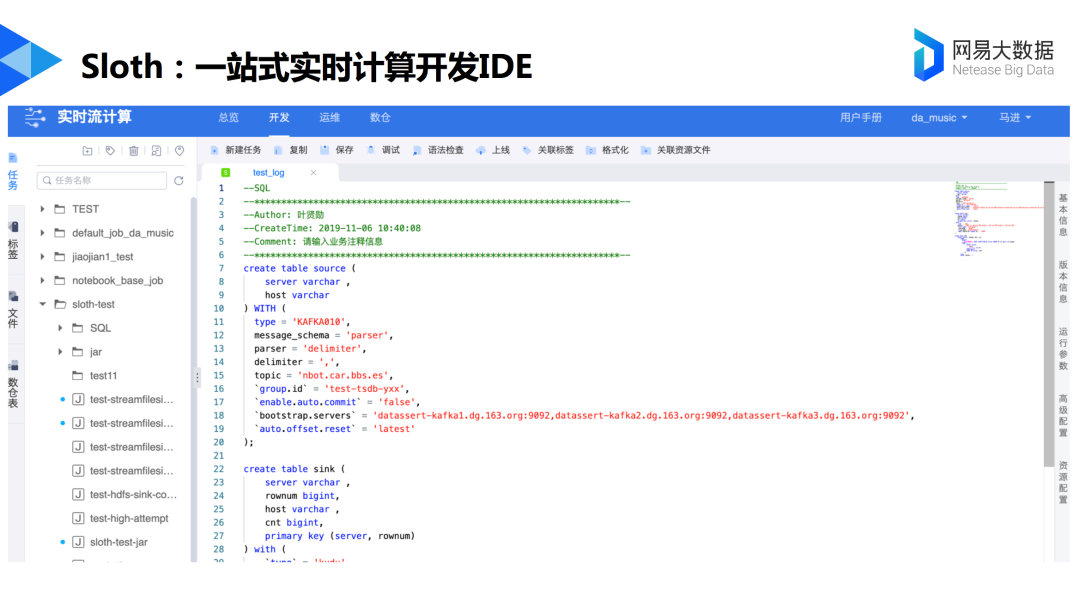This screenshot has height=601, width=1080.
Task: Click the 任务名称 search field
Action: [x=102, y=181]
